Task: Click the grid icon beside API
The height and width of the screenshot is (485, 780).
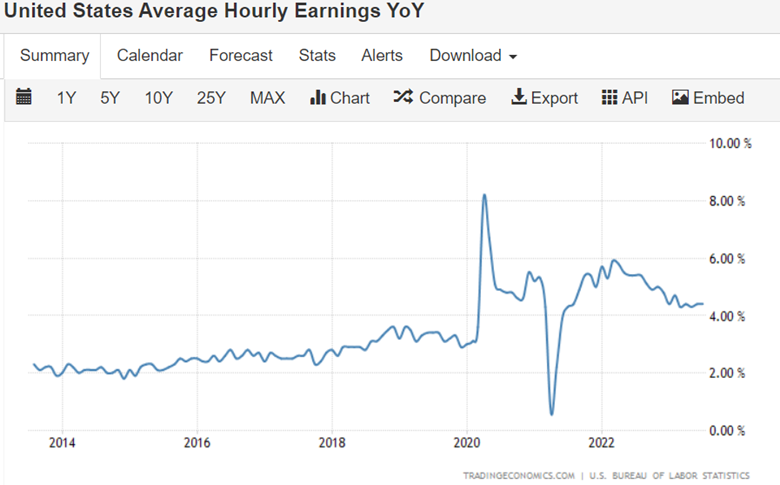Action: pyautogui.click(x=609, y=97)
